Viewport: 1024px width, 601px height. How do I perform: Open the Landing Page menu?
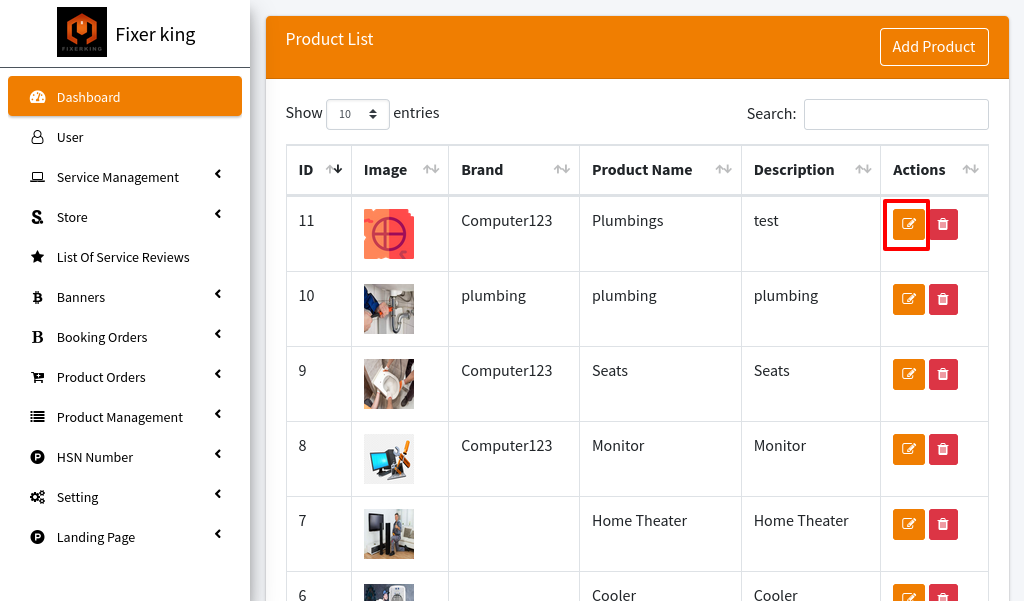(125, 537)
